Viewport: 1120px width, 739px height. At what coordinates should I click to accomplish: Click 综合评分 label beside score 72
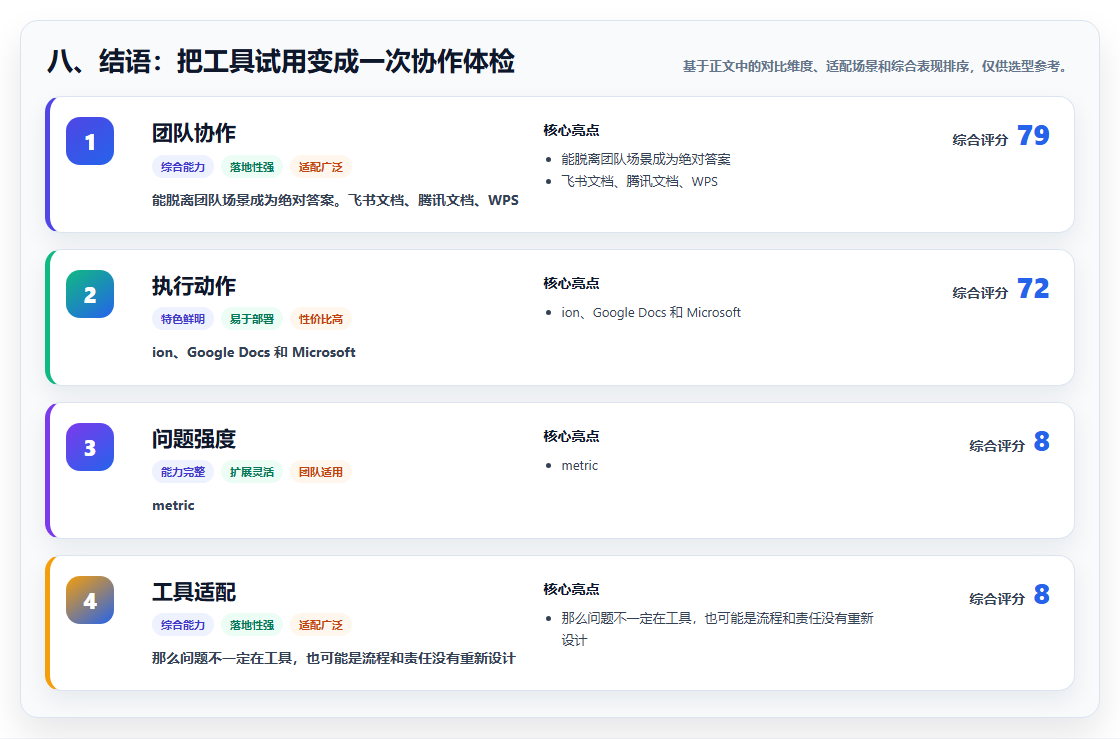[980, 293]
